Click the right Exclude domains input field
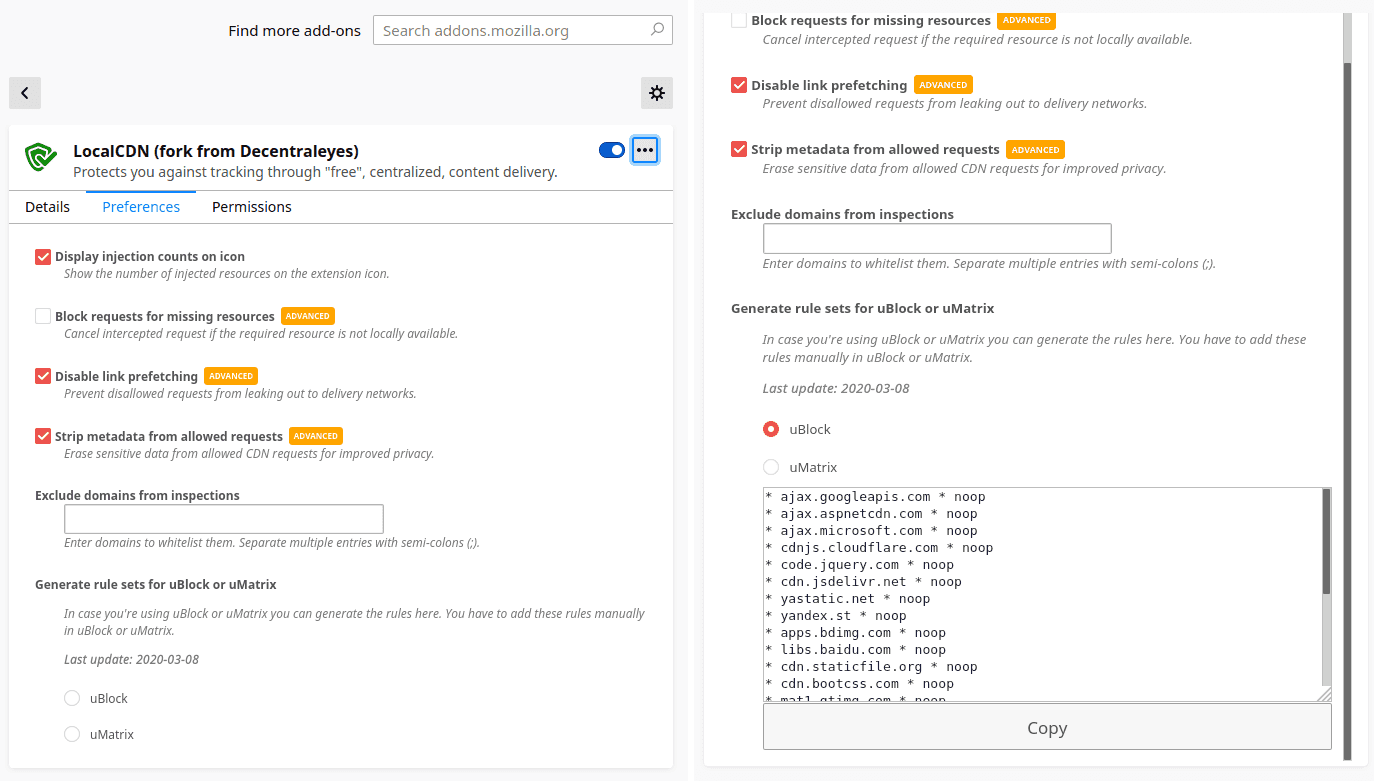 (x=937, y=238)
